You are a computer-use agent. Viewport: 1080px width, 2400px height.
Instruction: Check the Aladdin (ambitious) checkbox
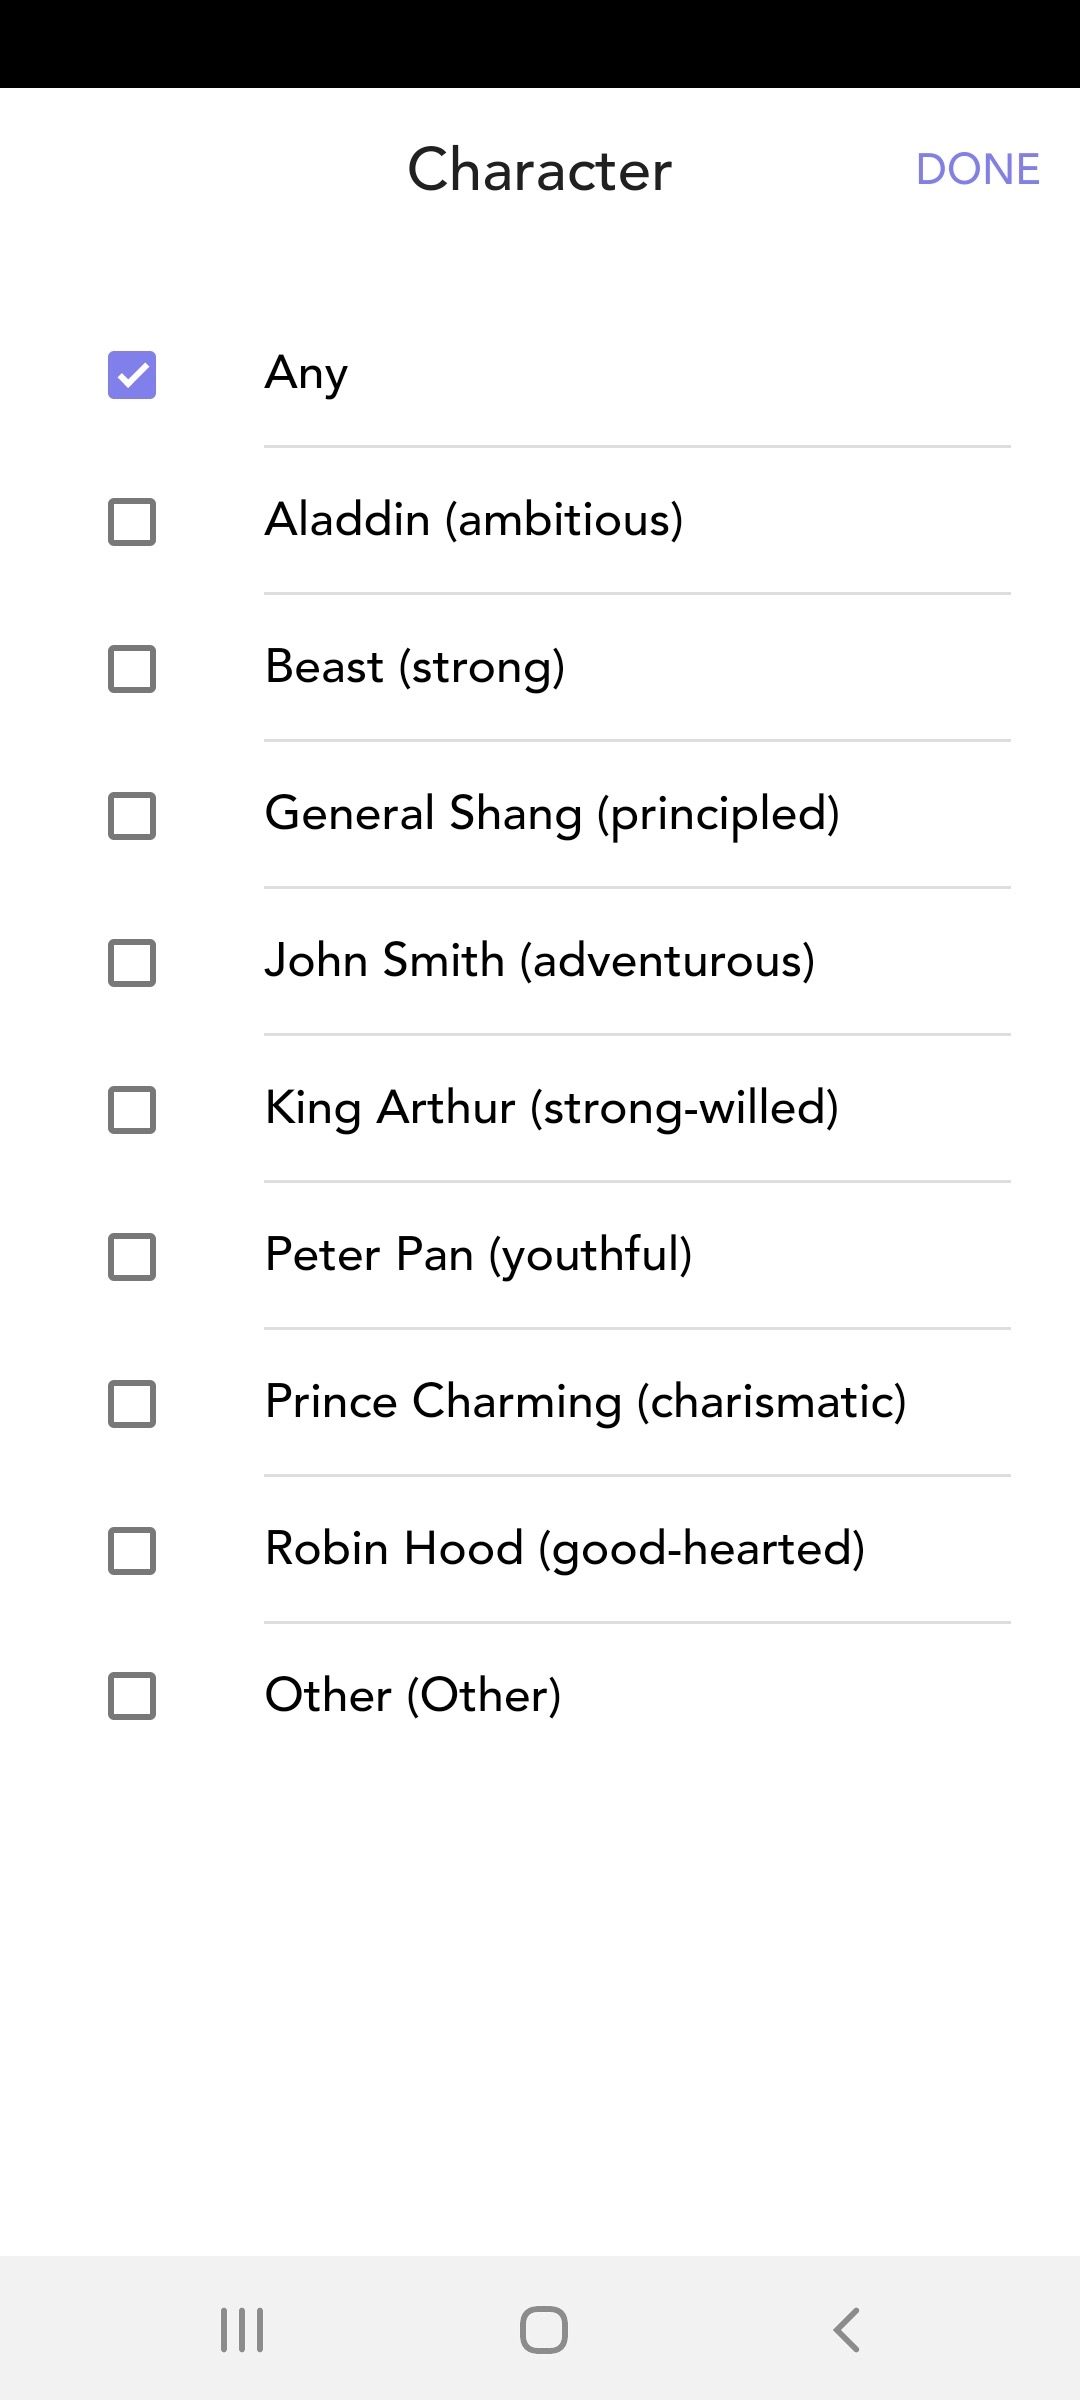click(x=132, y=522)
